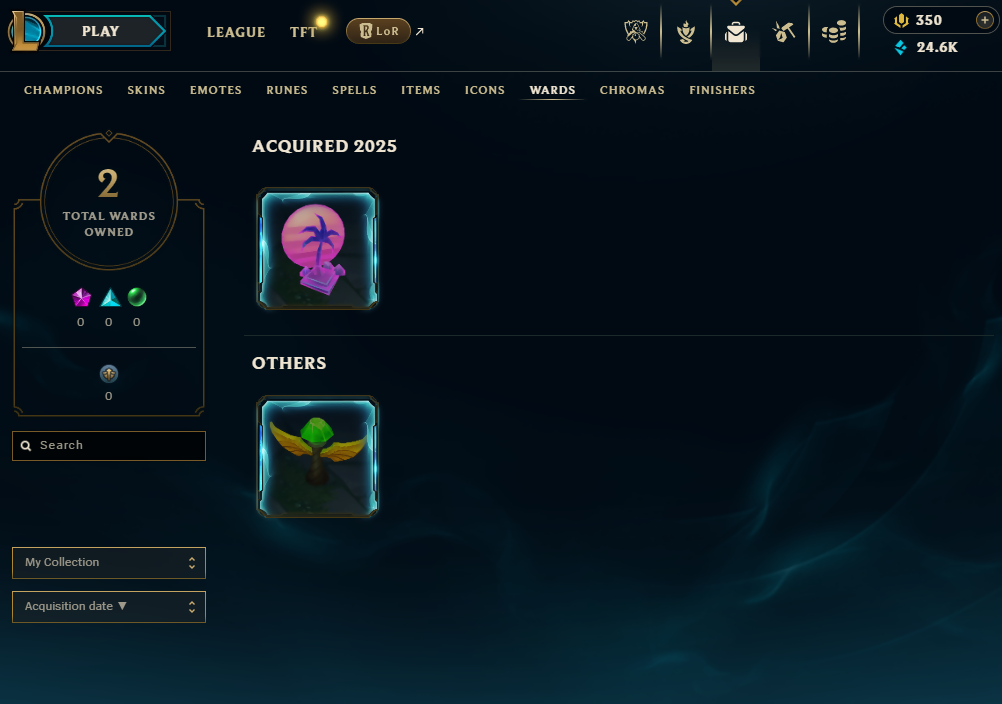Select the green orb gem icon
1002x704 pixels.
137,297
